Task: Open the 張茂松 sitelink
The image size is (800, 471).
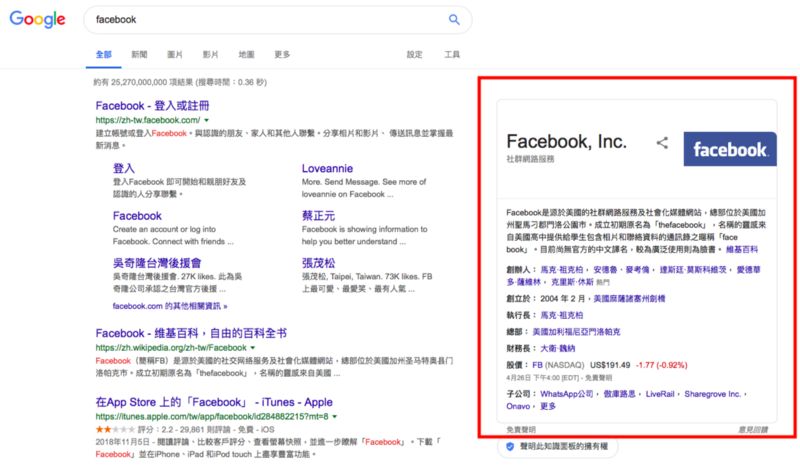Action: [318, 263]
